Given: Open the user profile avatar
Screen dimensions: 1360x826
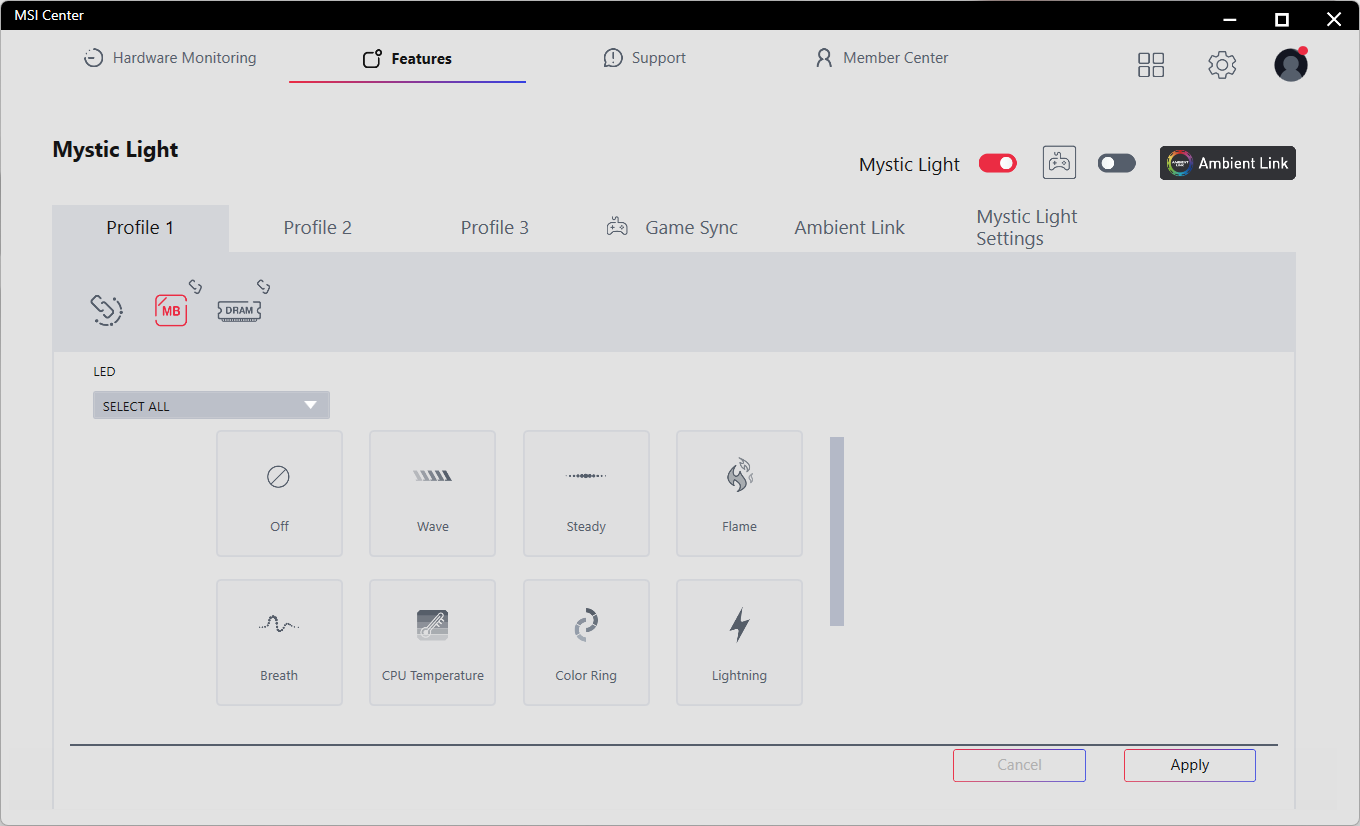Looking at the screenshot, I should (x=1291, y=65).
